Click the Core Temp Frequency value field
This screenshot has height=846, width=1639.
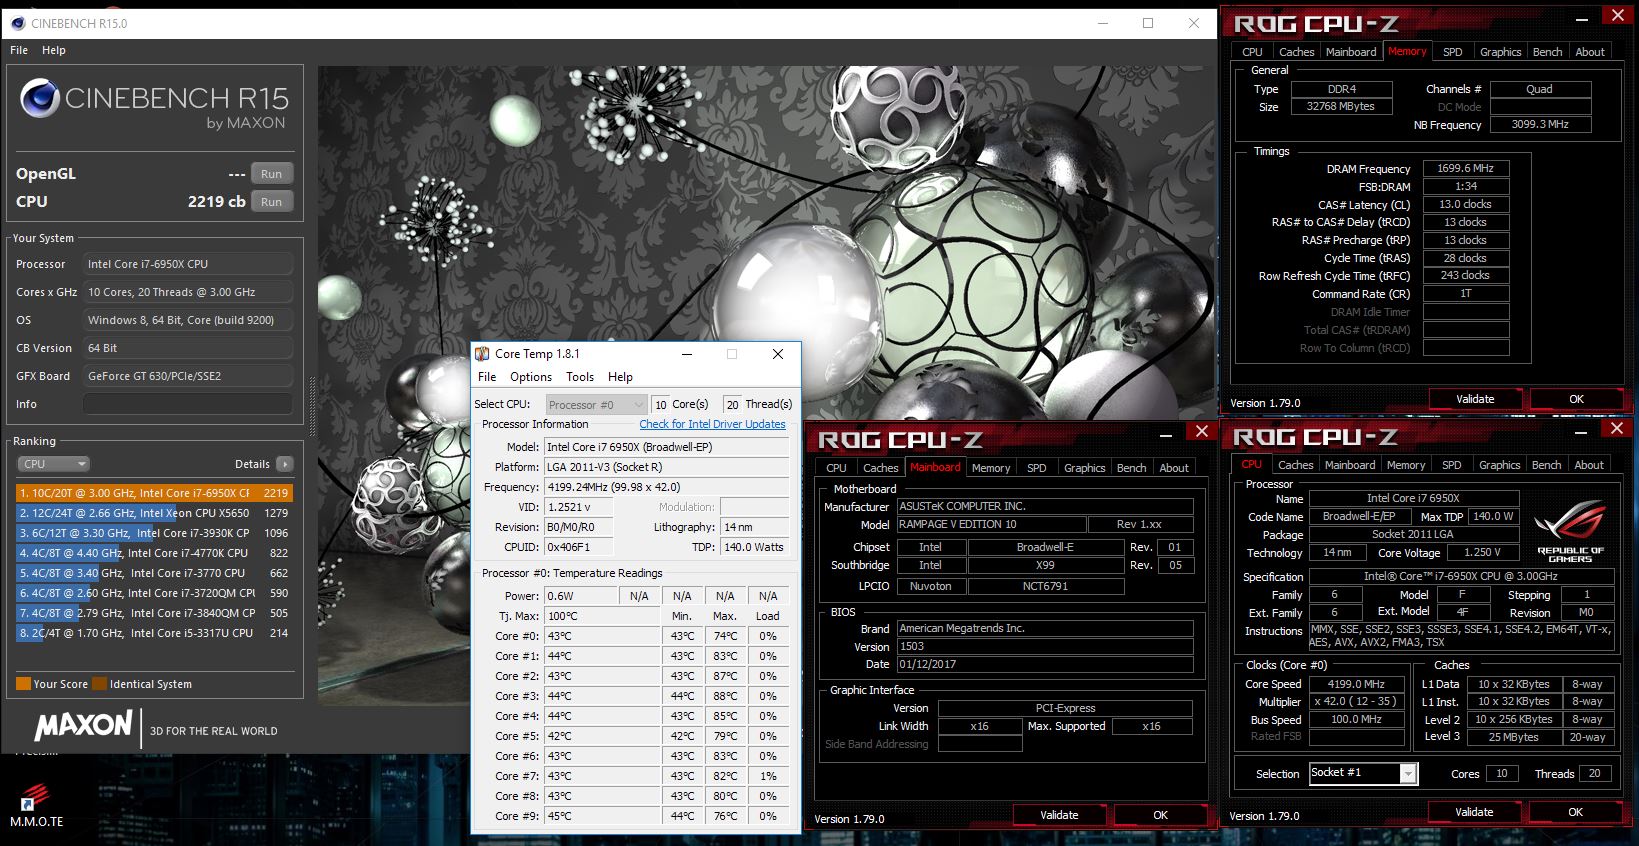[666, 487]
